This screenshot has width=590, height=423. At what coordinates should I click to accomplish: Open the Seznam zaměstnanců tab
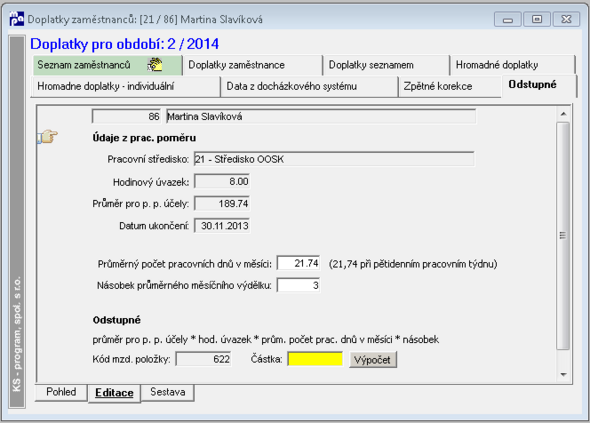[x=107, y=65]
